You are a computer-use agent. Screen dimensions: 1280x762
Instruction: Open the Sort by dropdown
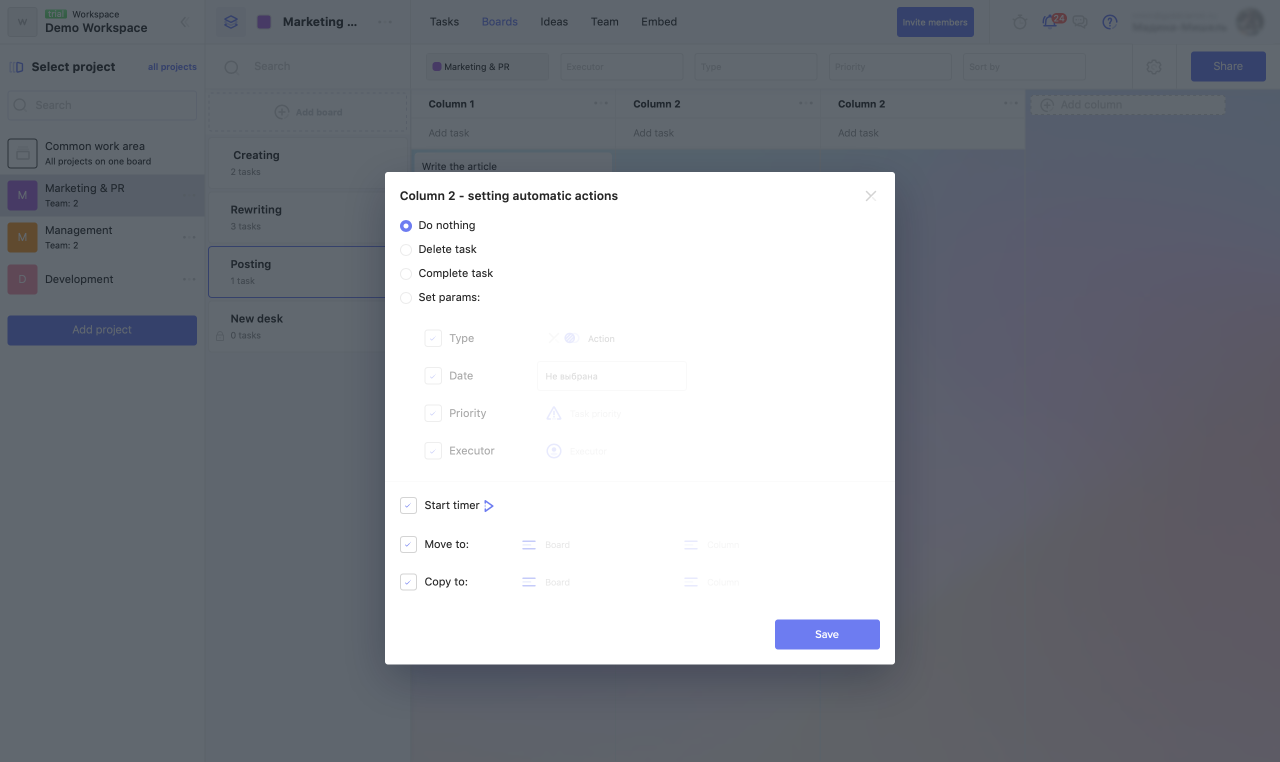[x=1024, y=67]
